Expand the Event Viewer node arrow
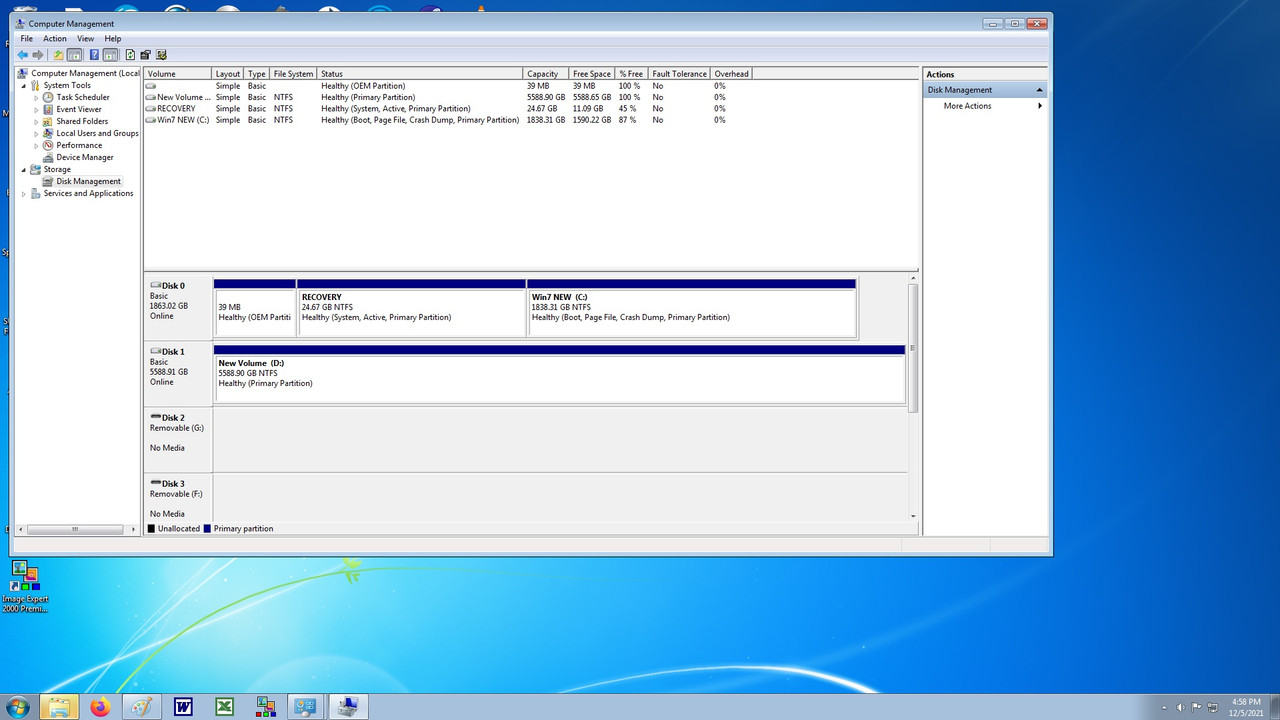This screenshot has height=720, width=1280. click(36, 109)
